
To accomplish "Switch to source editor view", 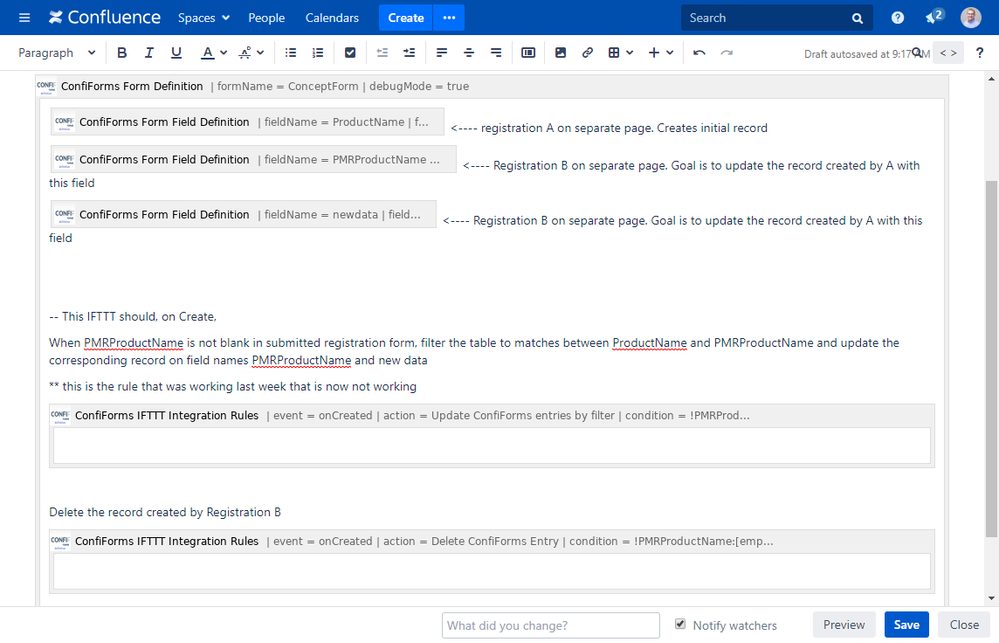I will [x=948, y=53].
